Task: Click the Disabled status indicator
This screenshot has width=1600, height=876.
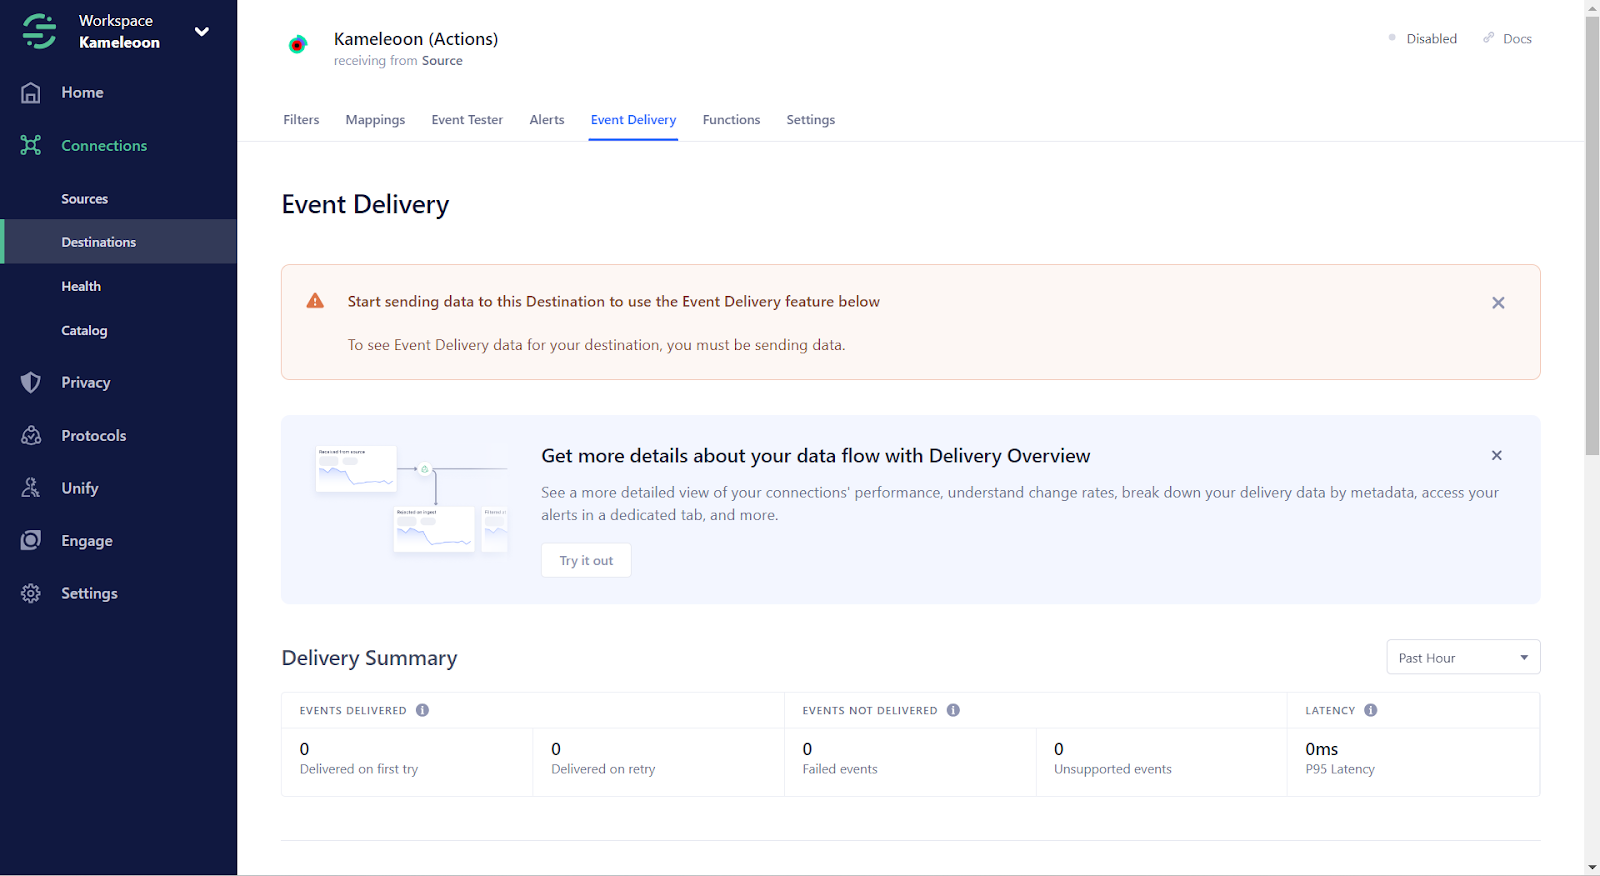Action: (x=1423, y=39)
